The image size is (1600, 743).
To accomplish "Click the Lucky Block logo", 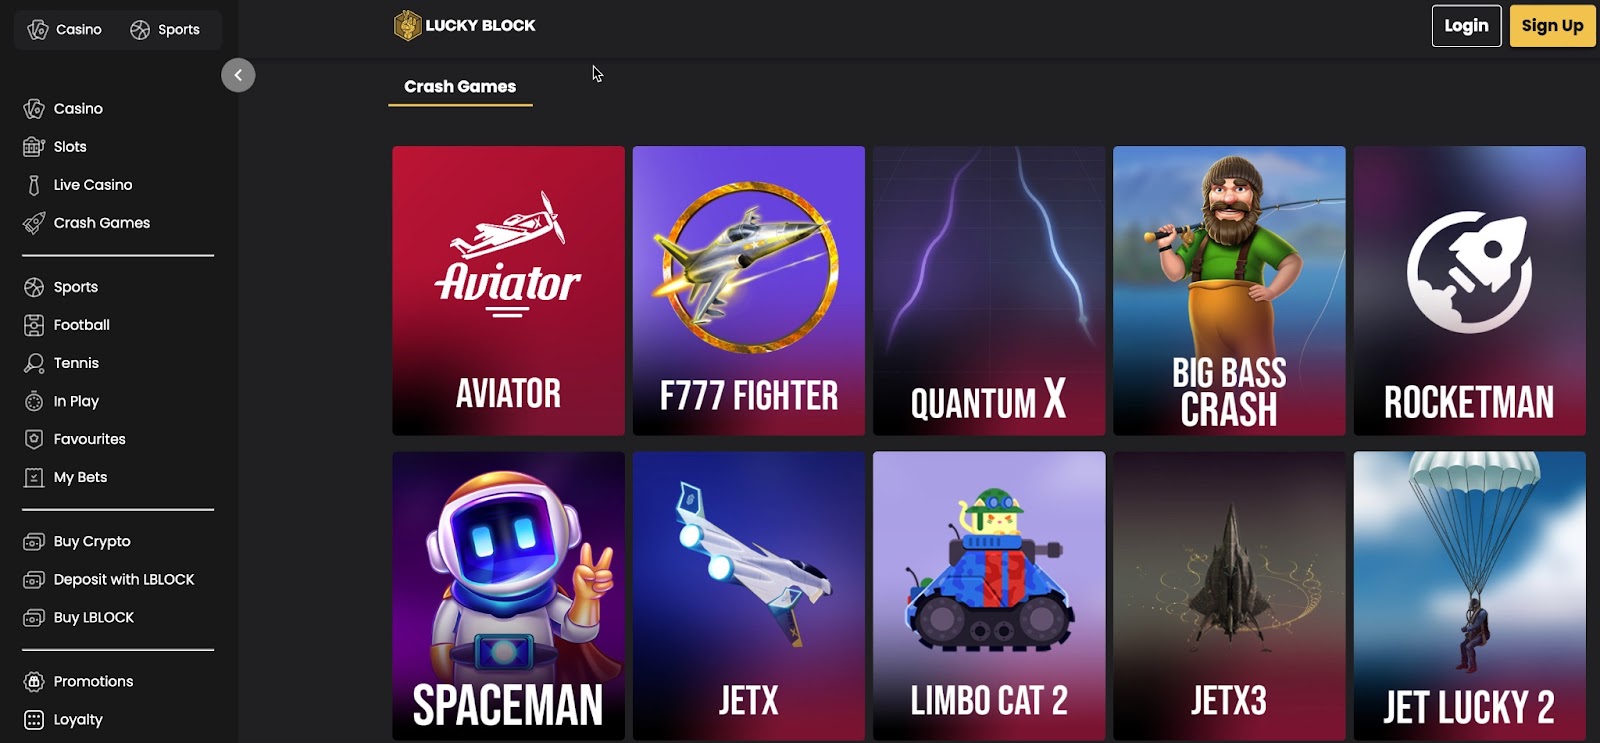I will [465, 25].
